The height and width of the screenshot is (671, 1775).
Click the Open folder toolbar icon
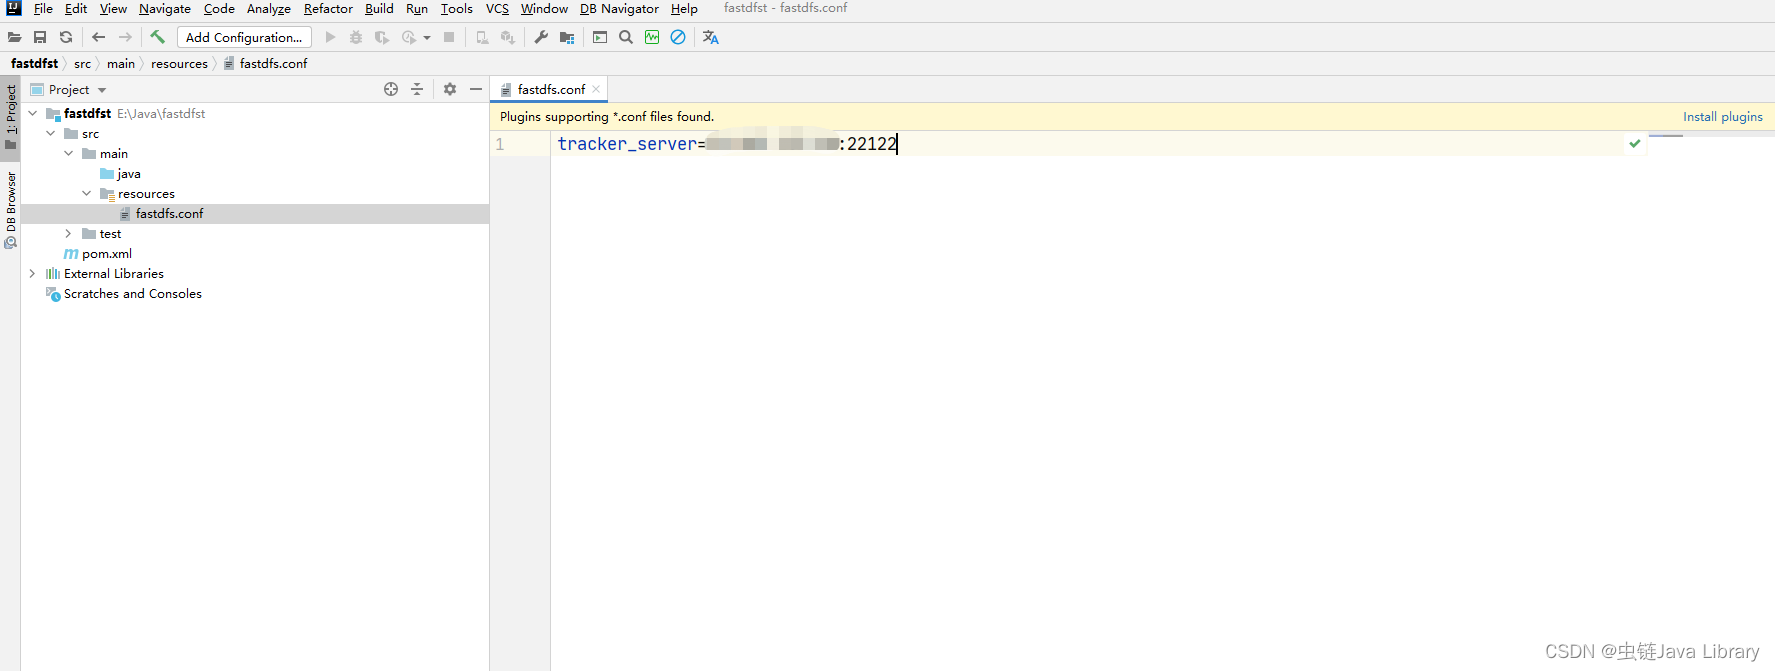(14, 37)
